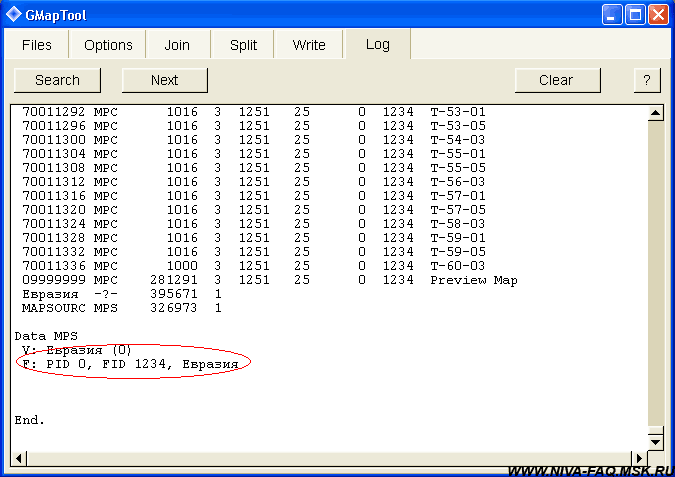The width and height of the screenshot is (675, 477).
Task: Switch to the Split tab
Action: 243,45
